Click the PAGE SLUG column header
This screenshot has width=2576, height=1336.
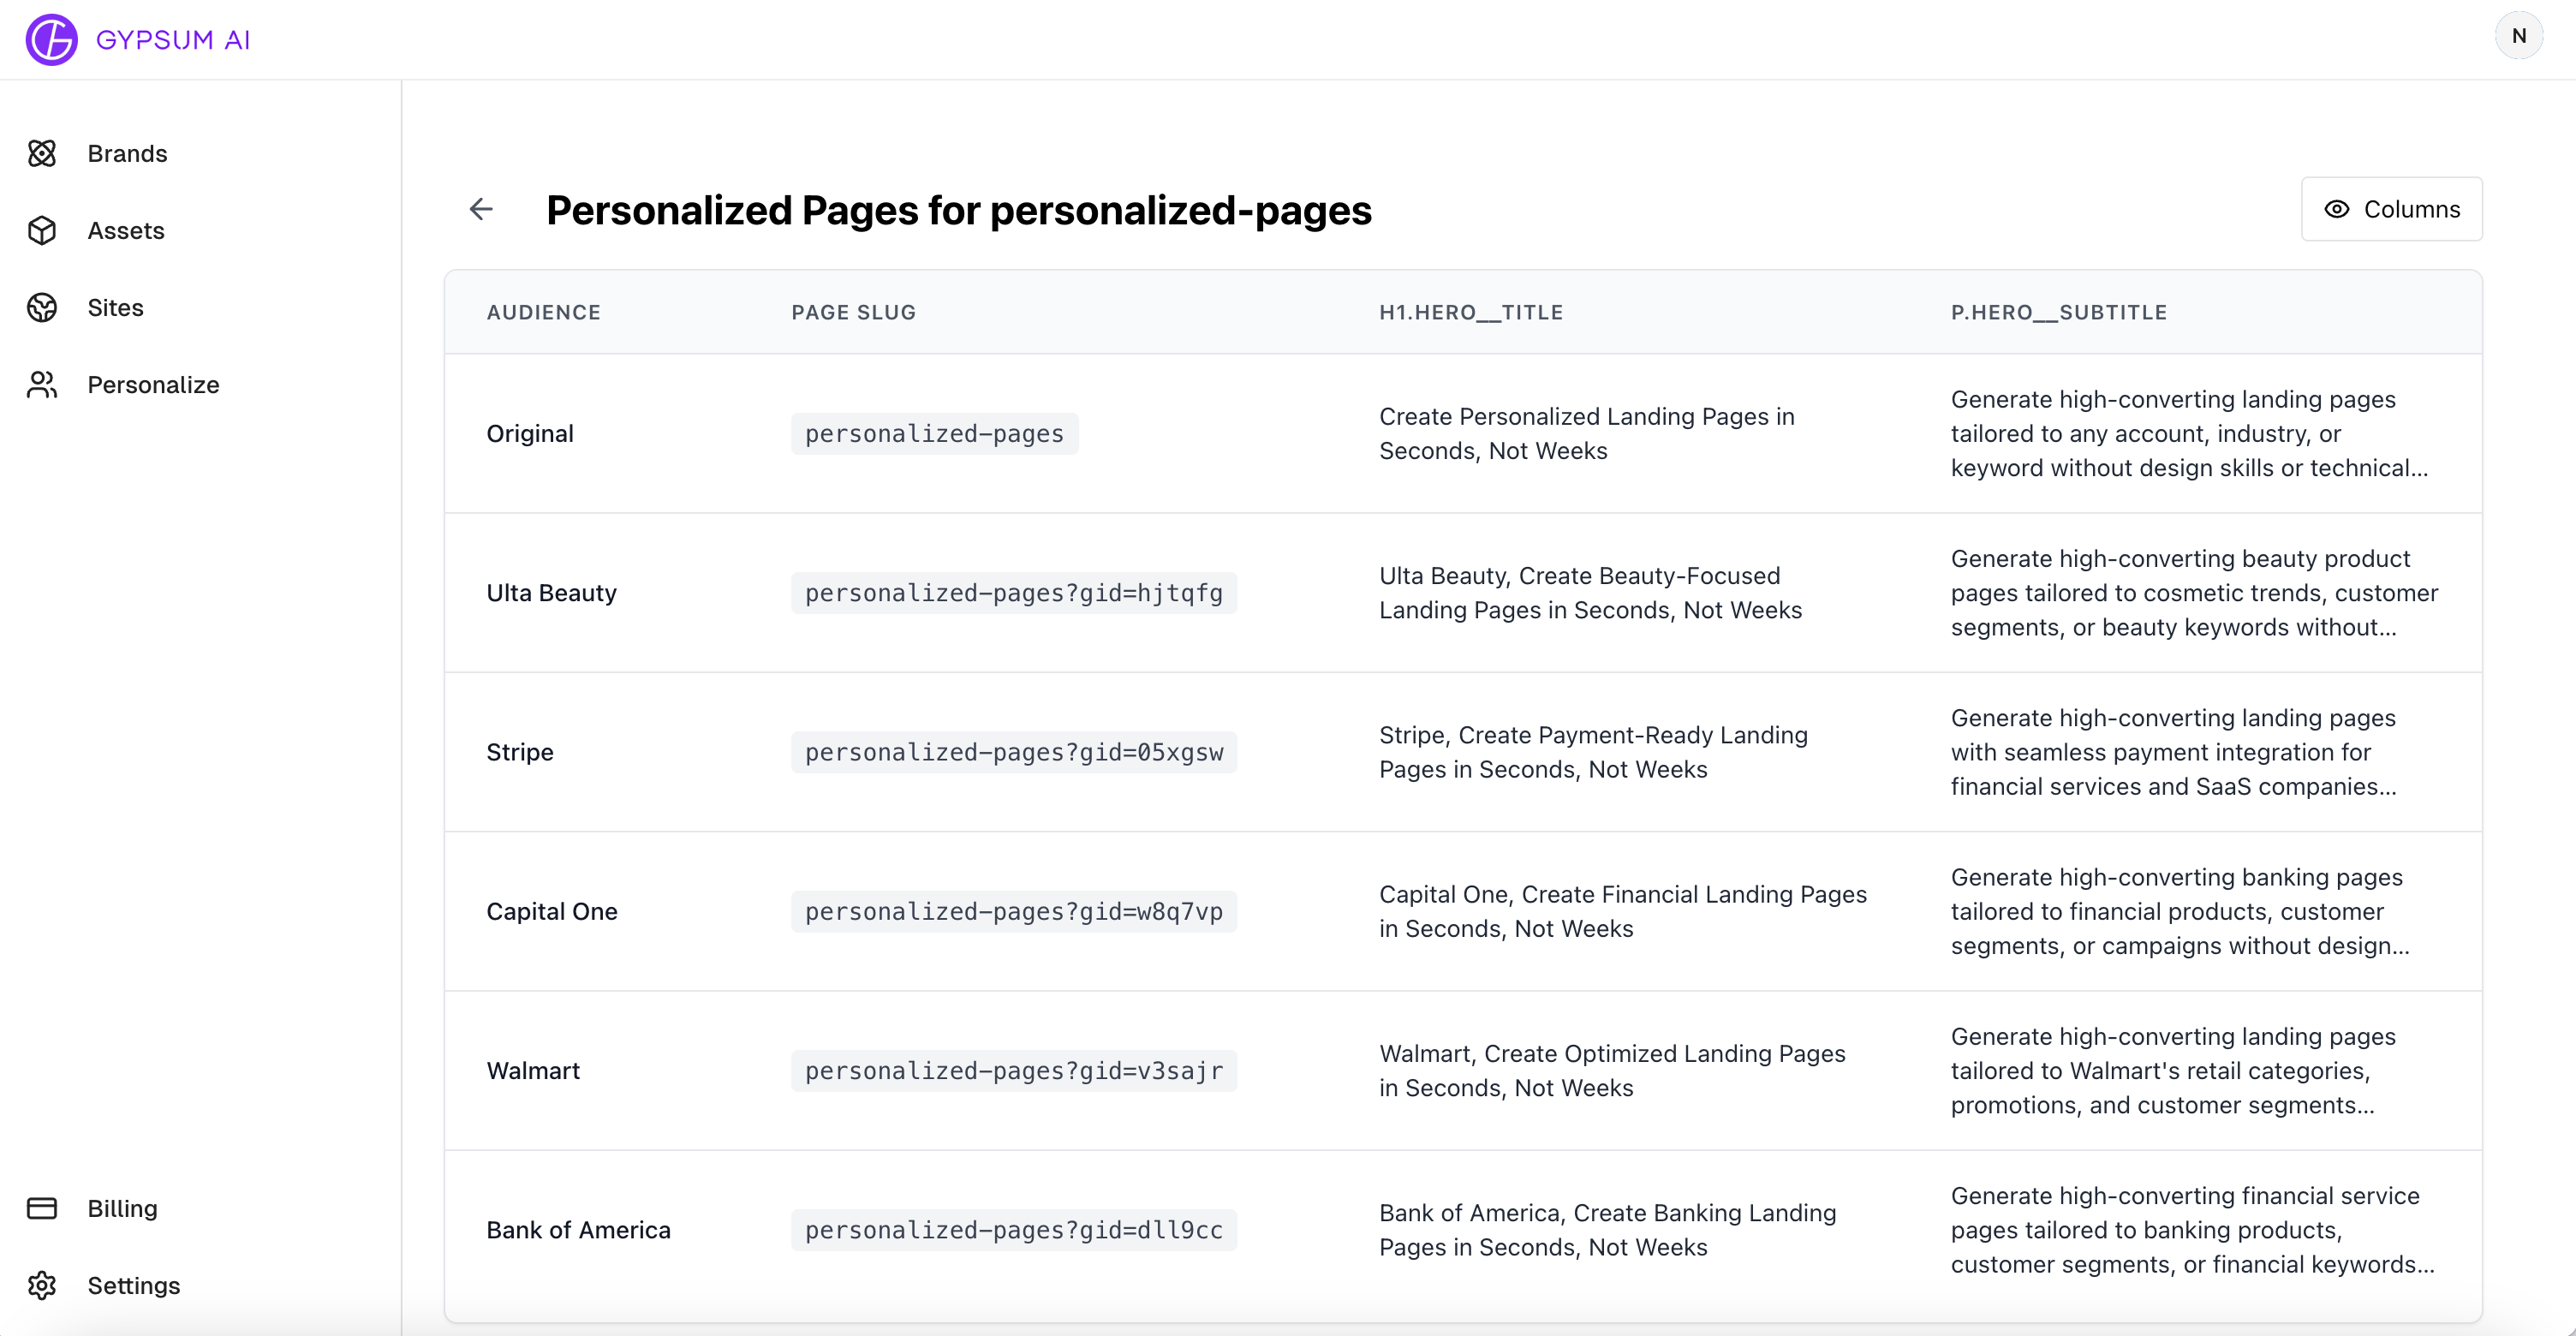(854, 312)
